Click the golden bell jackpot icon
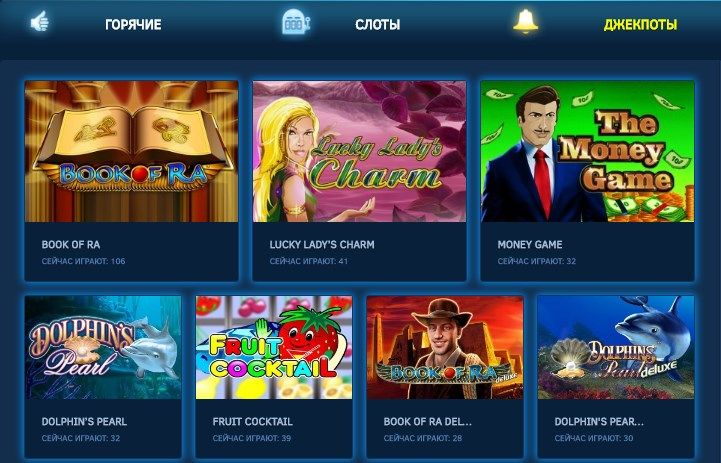The width and height of the screenshot is (721, 463). [x=525, y=21]
